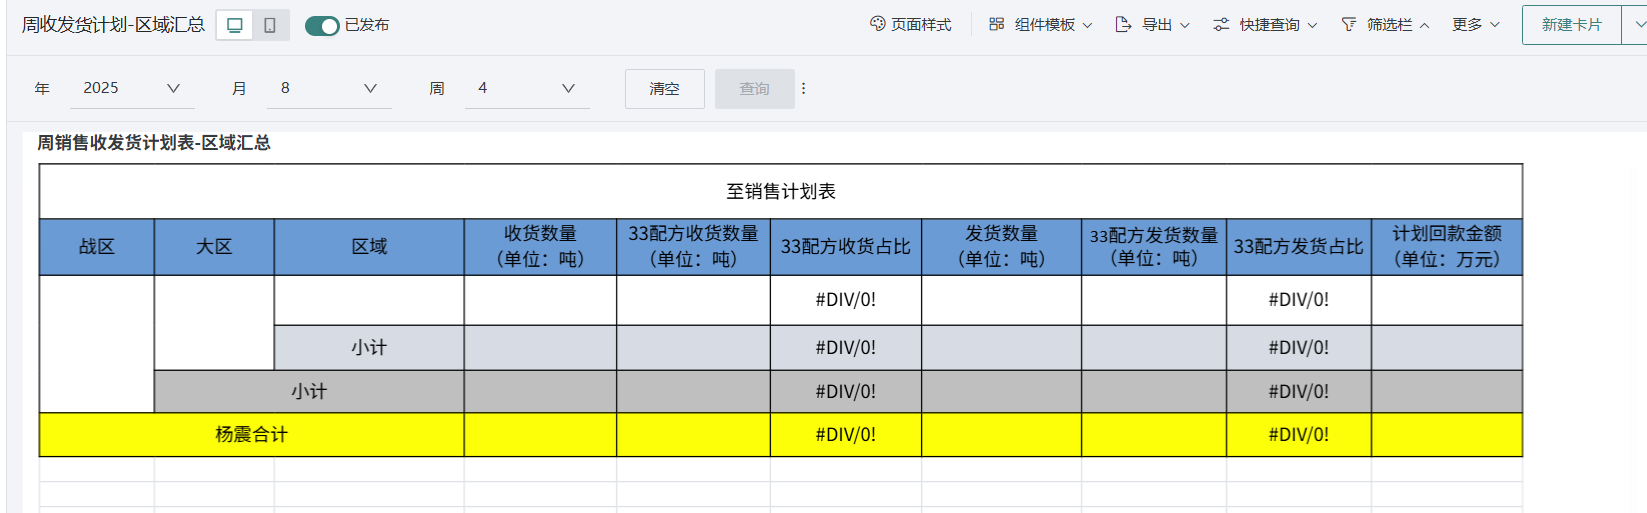This screenshot has width=1647, height=513.
Task: Click the 导出 export icon
Action: [1123, 24]
